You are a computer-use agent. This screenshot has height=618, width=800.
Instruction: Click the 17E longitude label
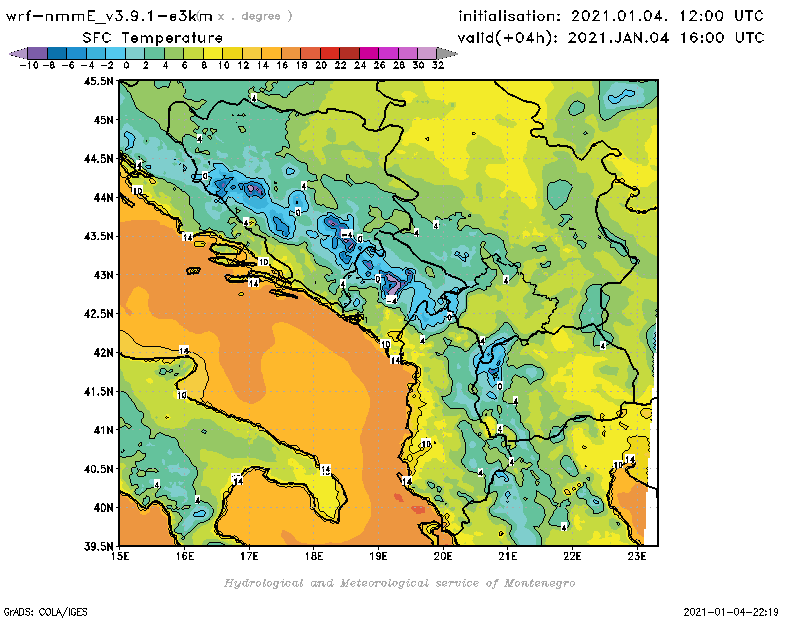(x=249, y=556)
